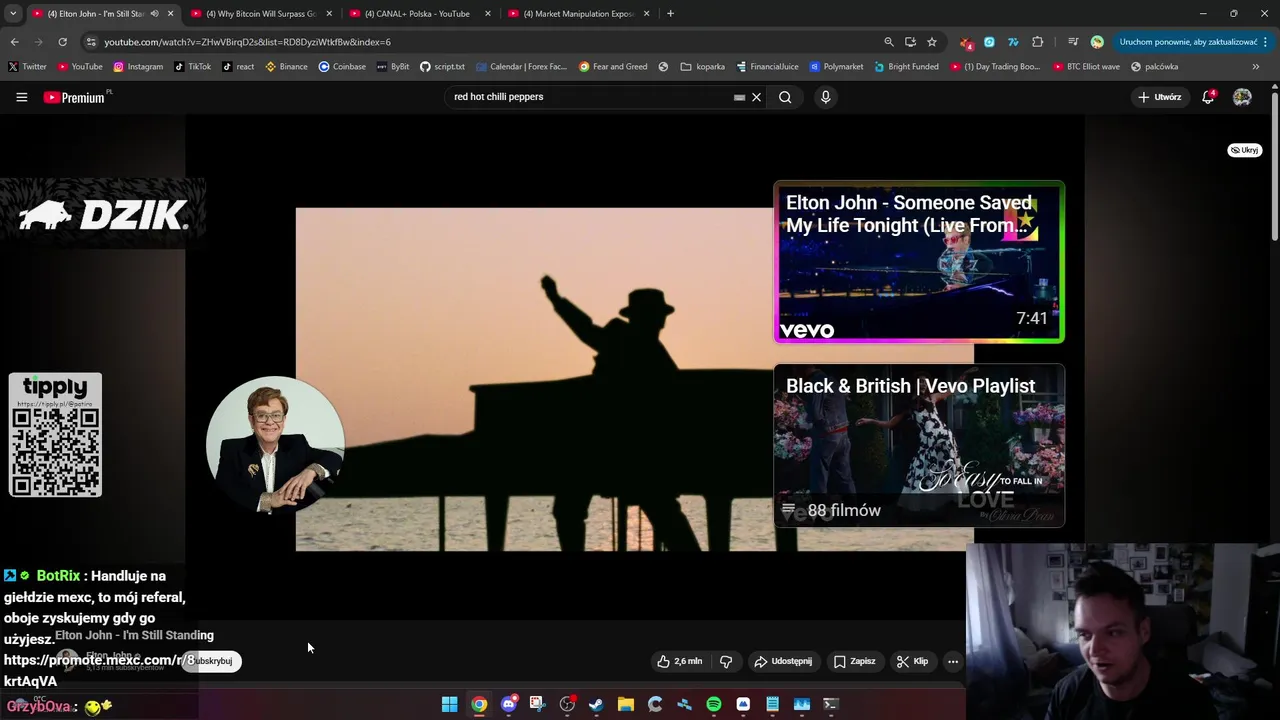Share video with Udostępnij button
The width and height of the screenshot is (1280, 720).
point(783,661)
